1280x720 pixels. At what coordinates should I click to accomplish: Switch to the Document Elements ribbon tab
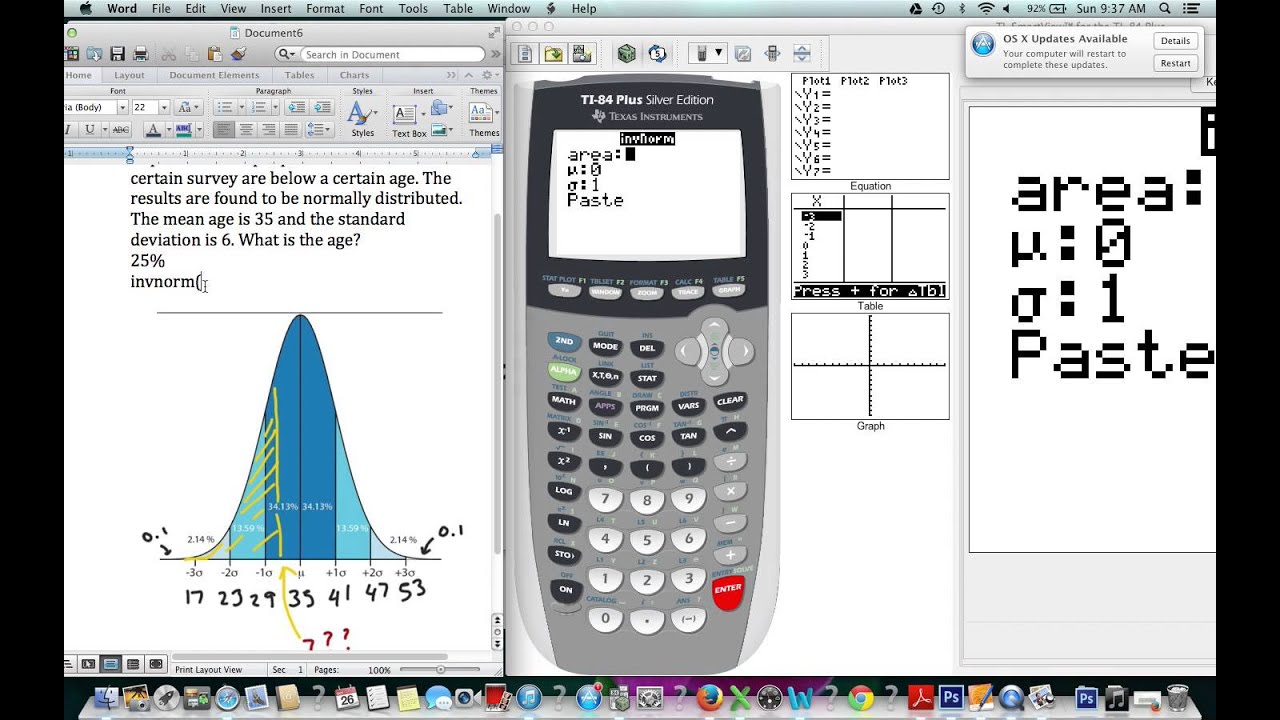214,75
